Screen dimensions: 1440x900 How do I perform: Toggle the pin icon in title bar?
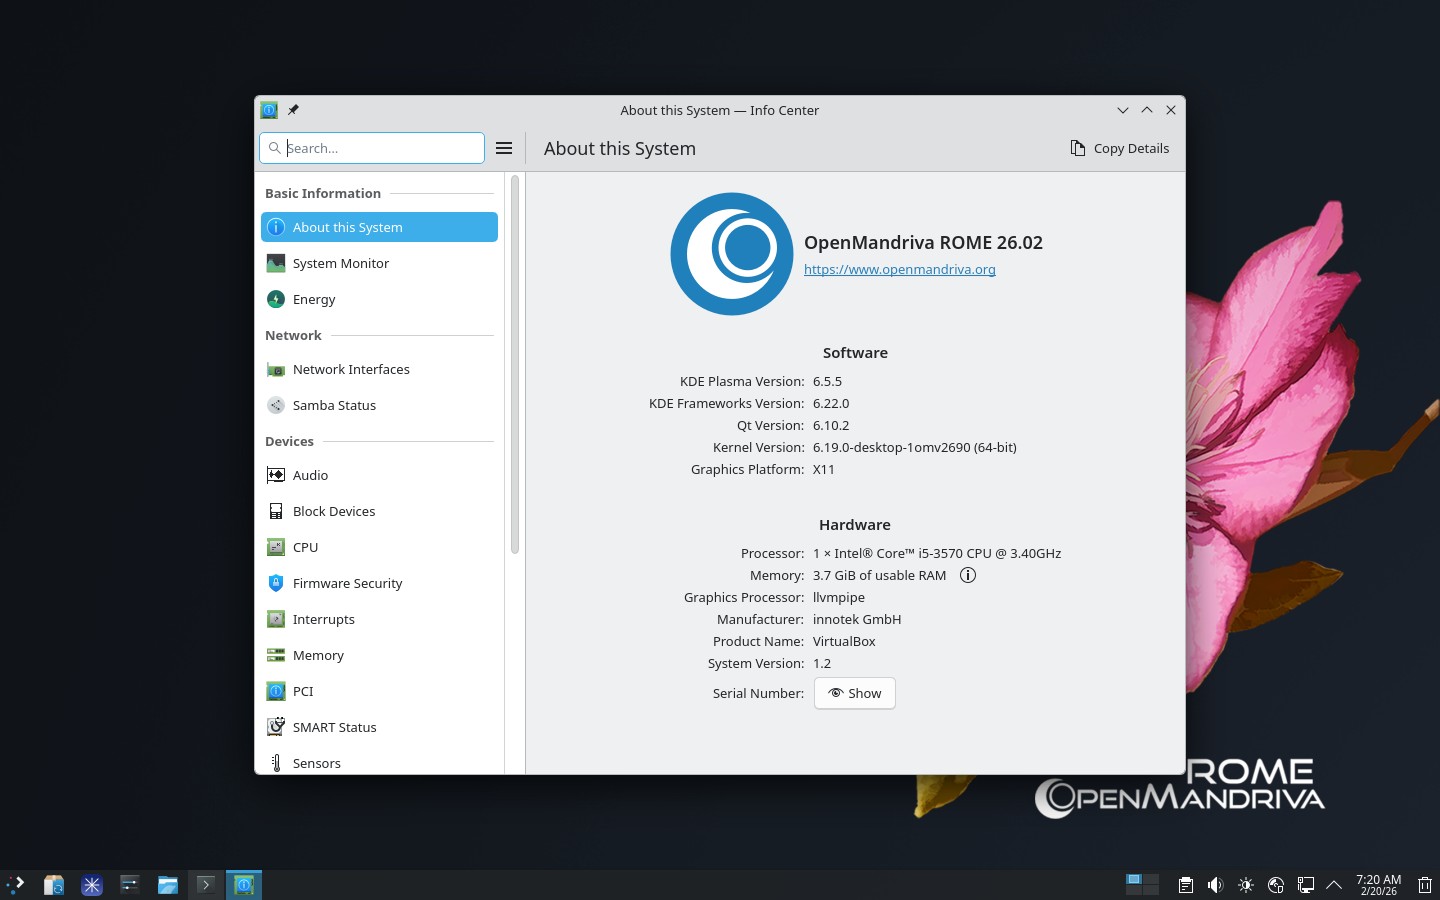[293, 110]
